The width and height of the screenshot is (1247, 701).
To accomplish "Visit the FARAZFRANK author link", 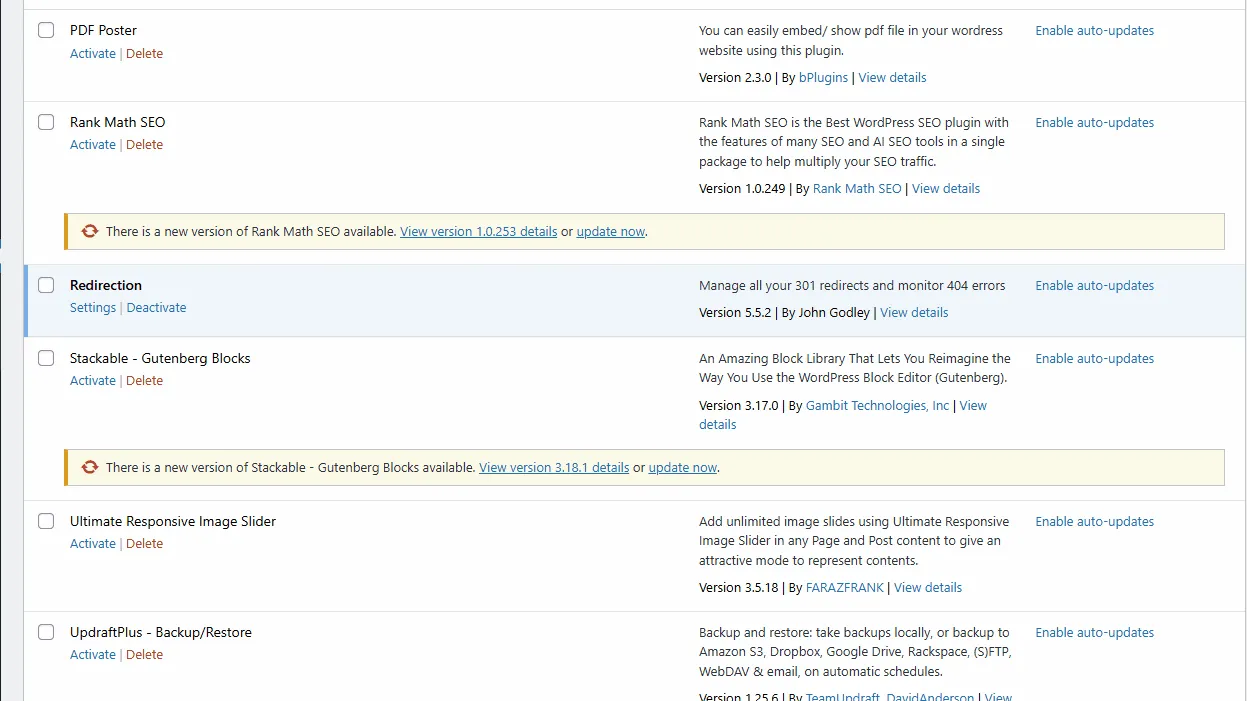I will 844,587.
